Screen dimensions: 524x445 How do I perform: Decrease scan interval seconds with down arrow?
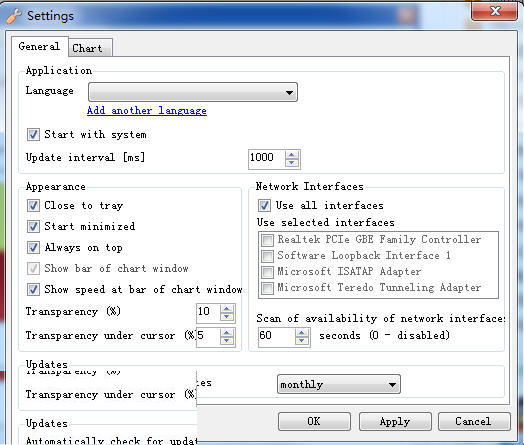click(x=302, y=340)
